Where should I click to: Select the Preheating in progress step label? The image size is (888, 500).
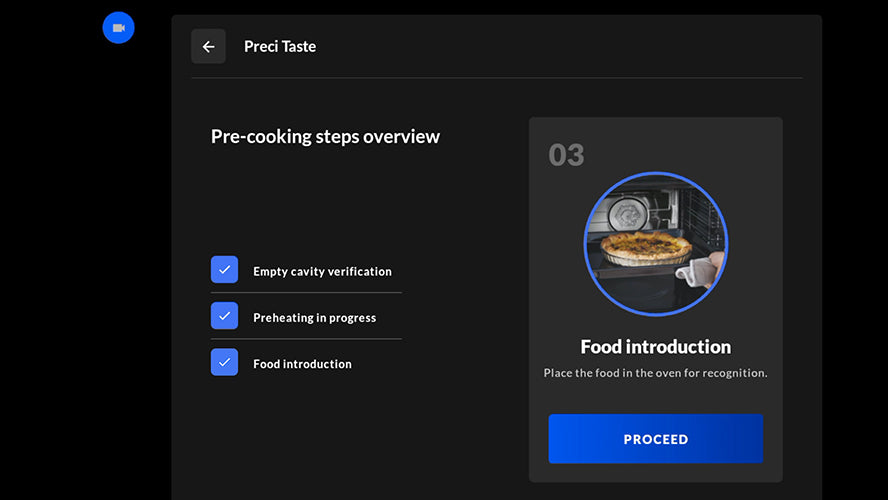pos(314,318)
